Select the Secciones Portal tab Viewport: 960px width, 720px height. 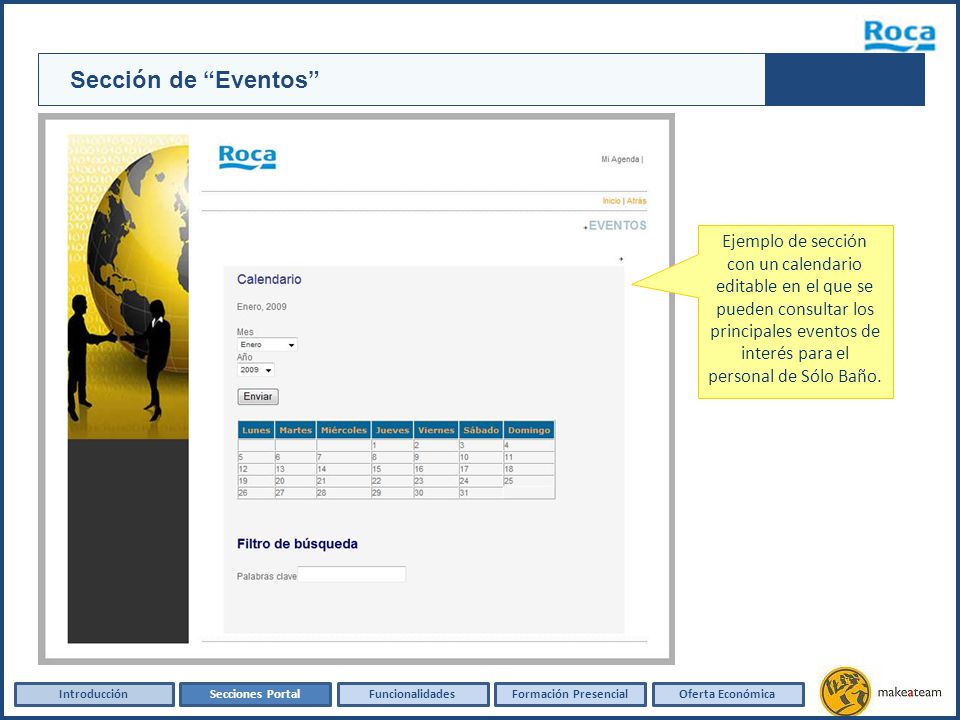pyautogui.click(x=255, y=694)
